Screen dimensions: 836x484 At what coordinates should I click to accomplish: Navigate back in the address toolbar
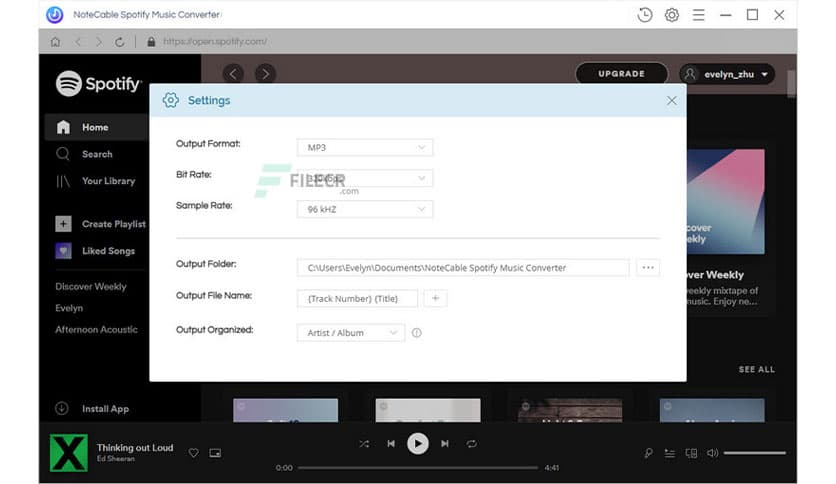pyautogui.click(x=78, y=42)
